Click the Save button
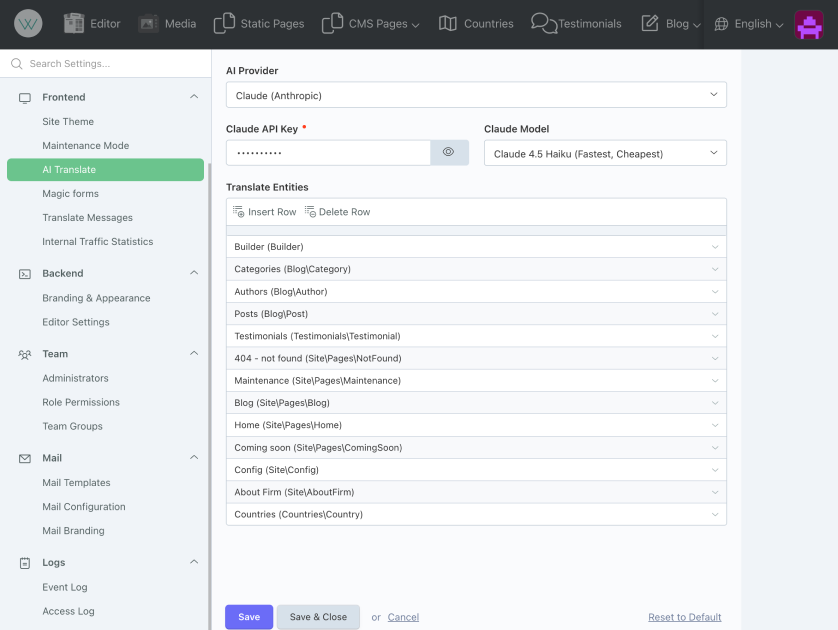This screenshot has width=838, height=630. 249,617
